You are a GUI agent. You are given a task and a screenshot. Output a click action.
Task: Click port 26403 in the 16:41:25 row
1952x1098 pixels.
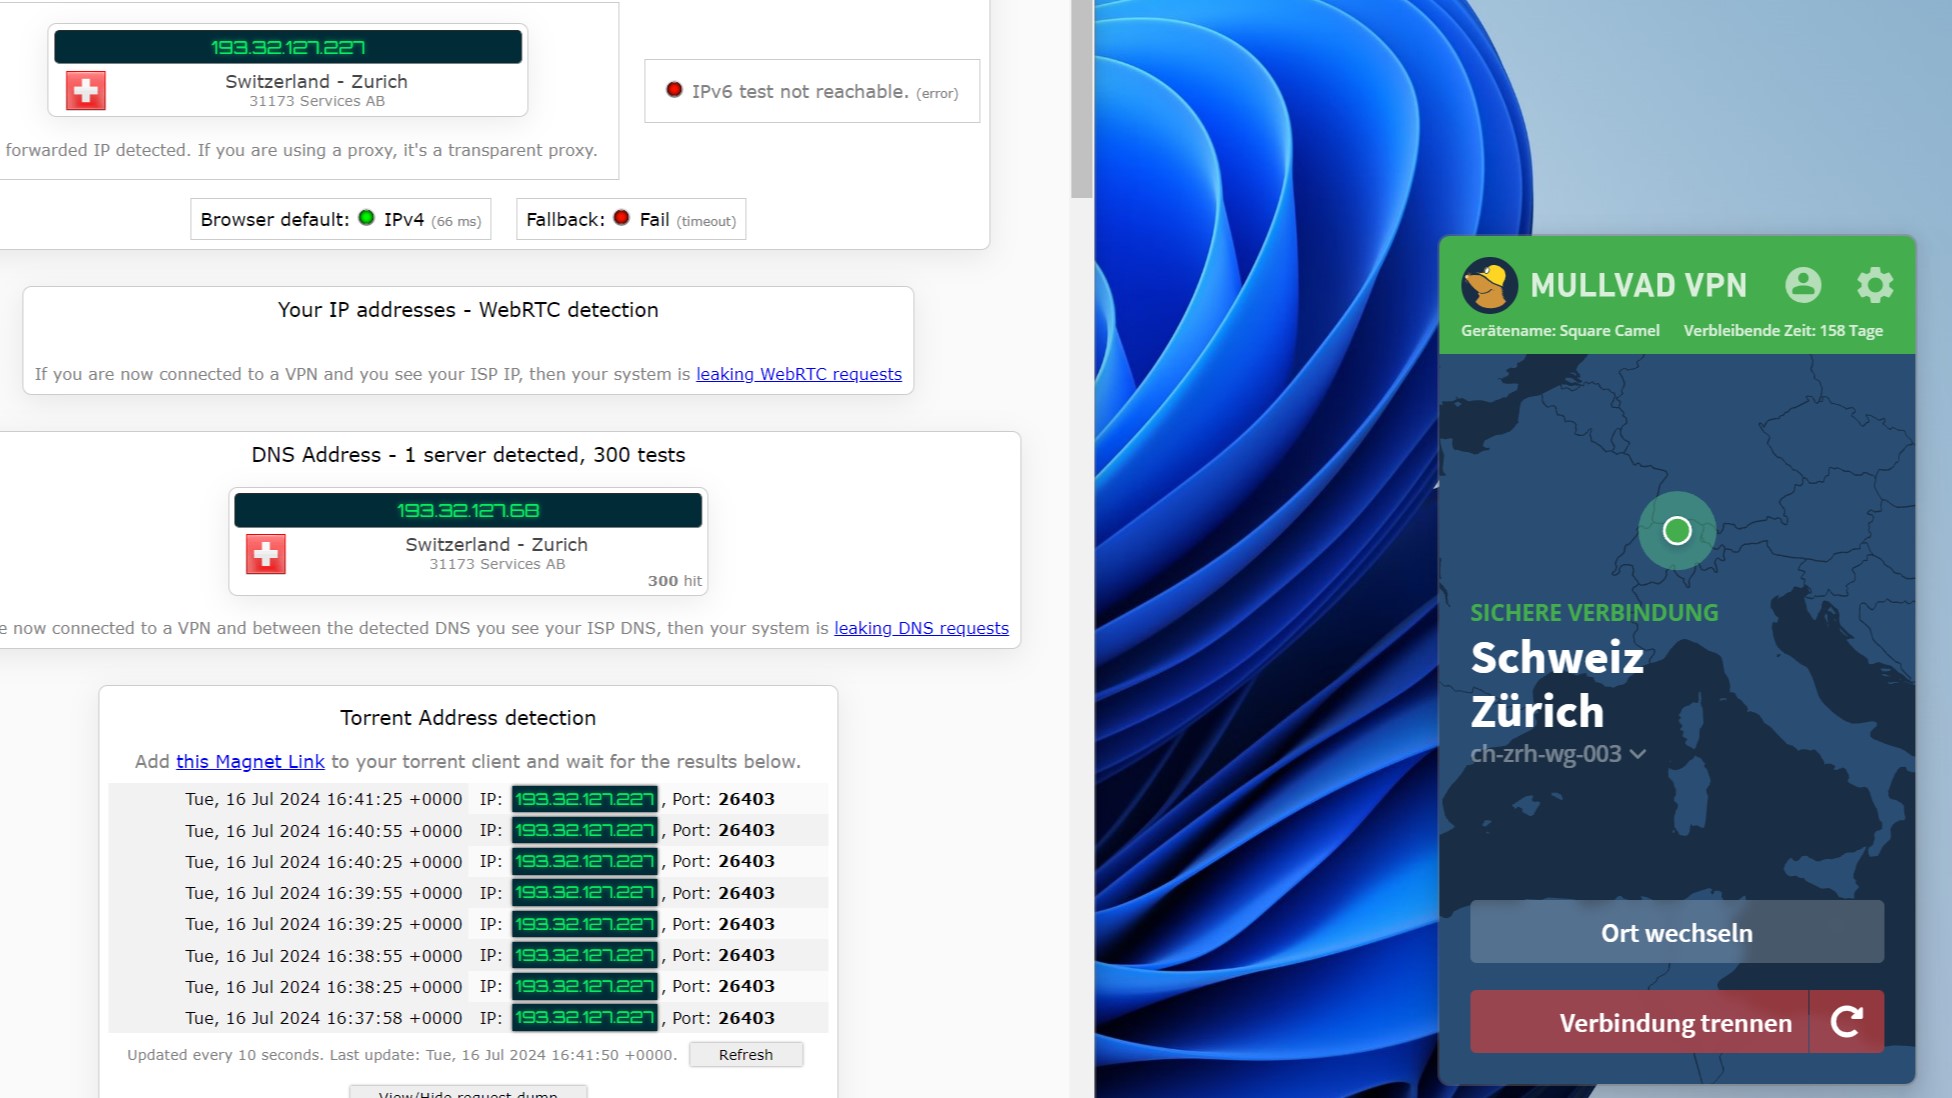point(746,799)
